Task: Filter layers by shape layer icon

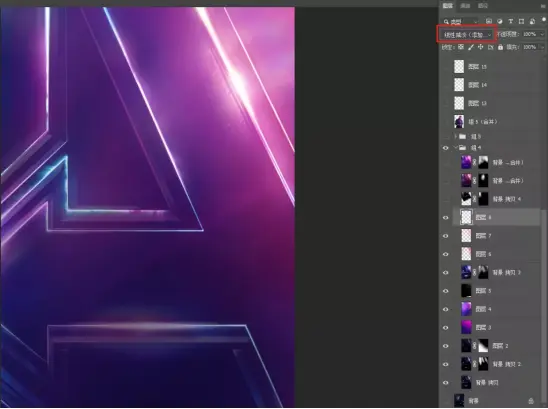Action: coord(521,21)
